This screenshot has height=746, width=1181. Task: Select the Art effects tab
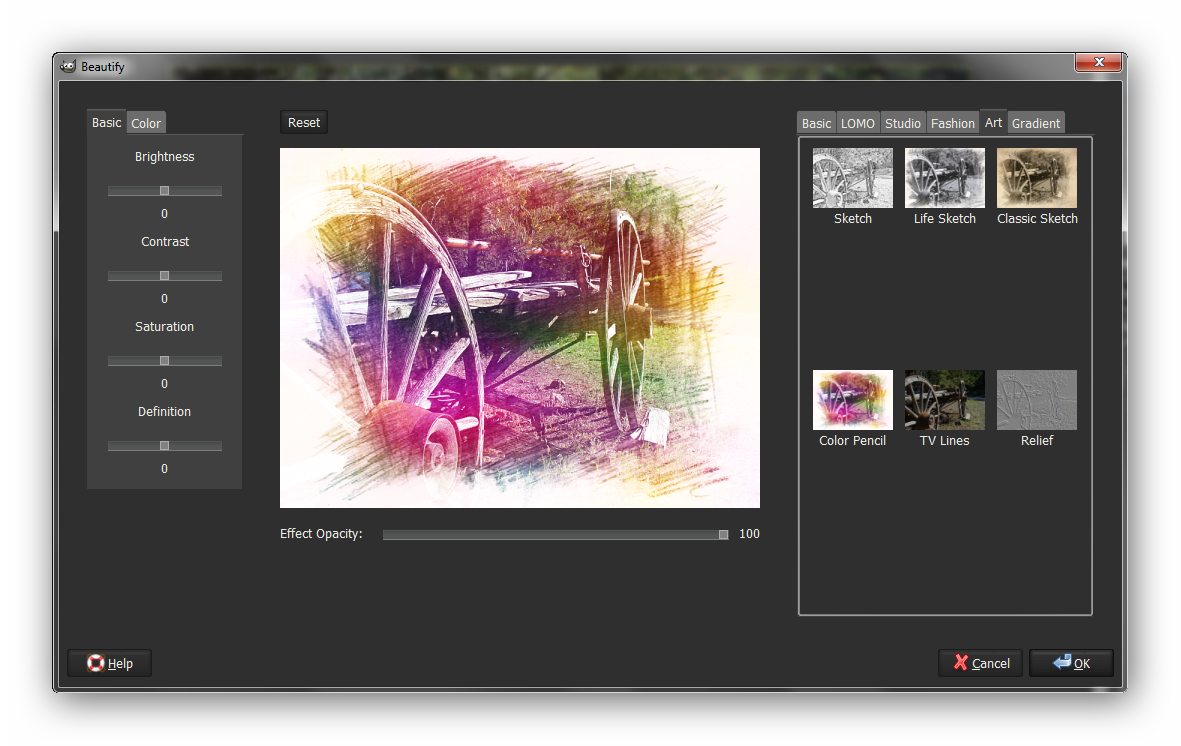click(x=993, y=122)
